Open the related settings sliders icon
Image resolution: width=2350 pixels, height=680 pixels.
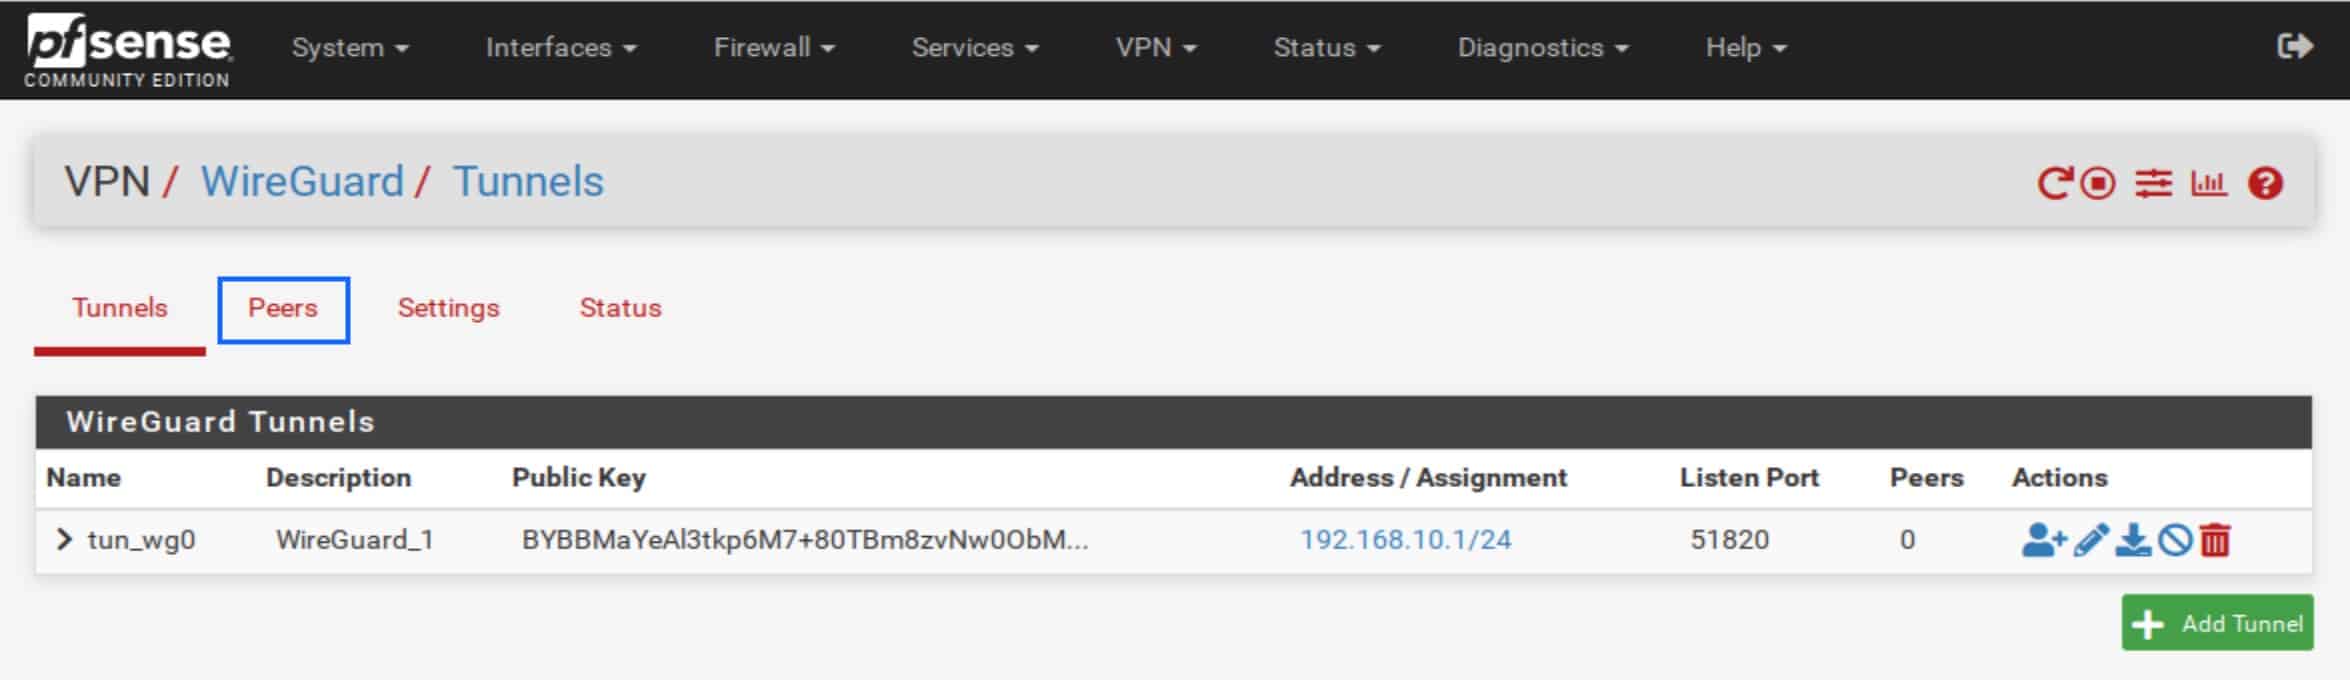2153,183
